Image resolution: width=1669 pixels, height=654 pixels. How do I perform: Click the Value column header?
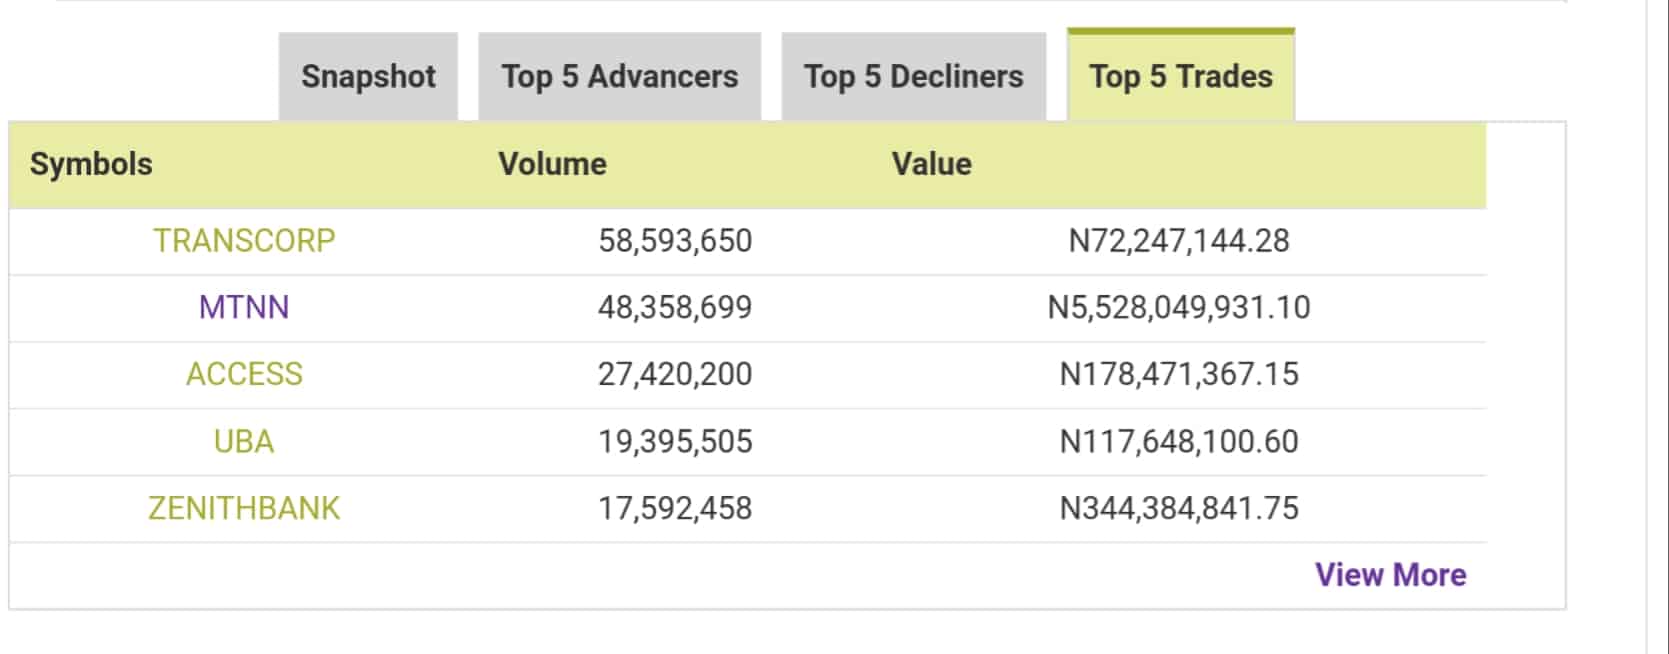[x=932, y=164]
